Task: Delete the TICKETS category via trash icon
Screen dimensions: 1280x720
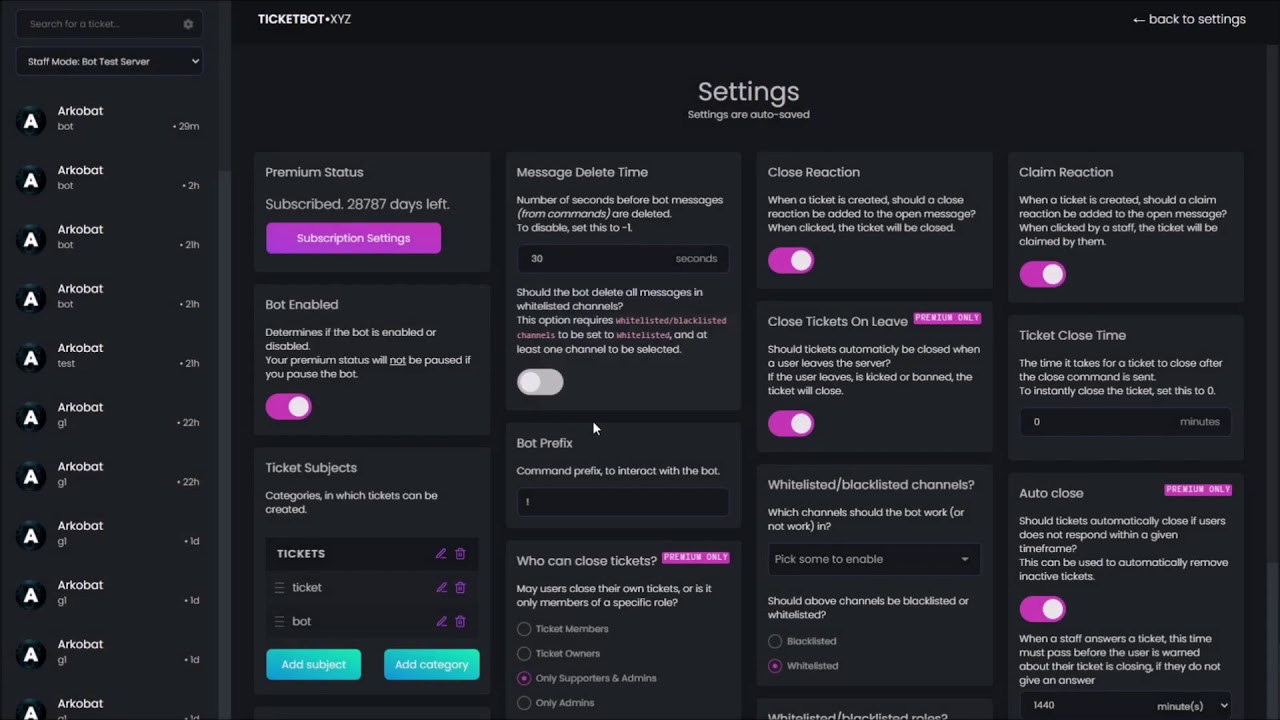Action: 460,553
